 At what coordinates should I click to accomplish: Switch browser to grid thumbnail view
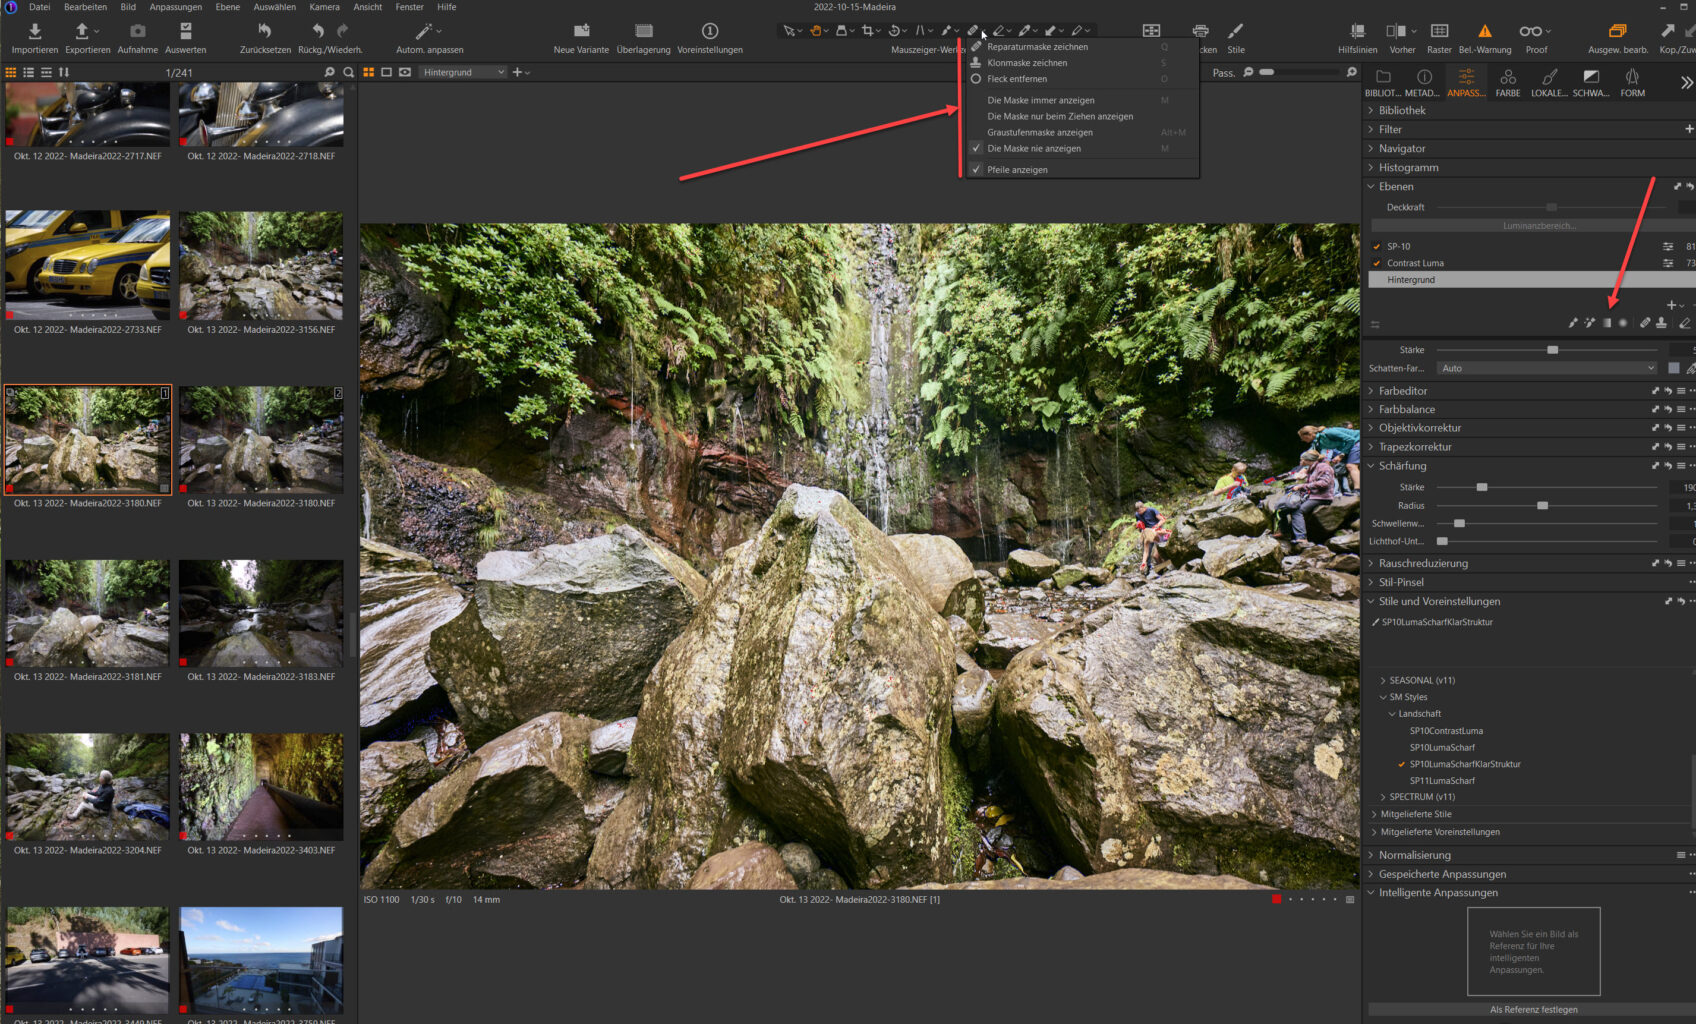11,72
